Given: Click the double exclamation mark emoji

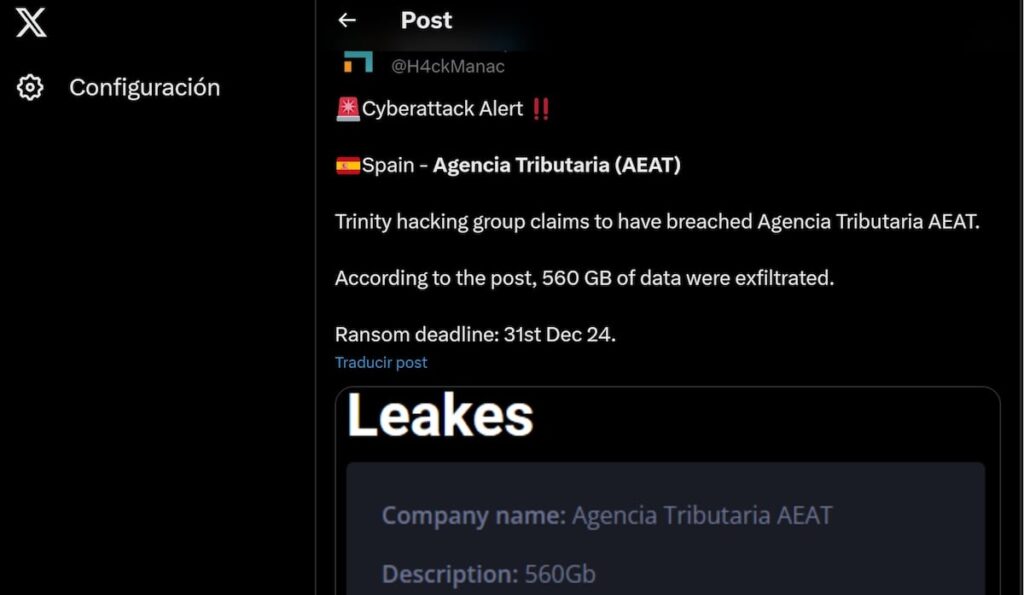Looking at the screenshot, I should coord(541,109).
